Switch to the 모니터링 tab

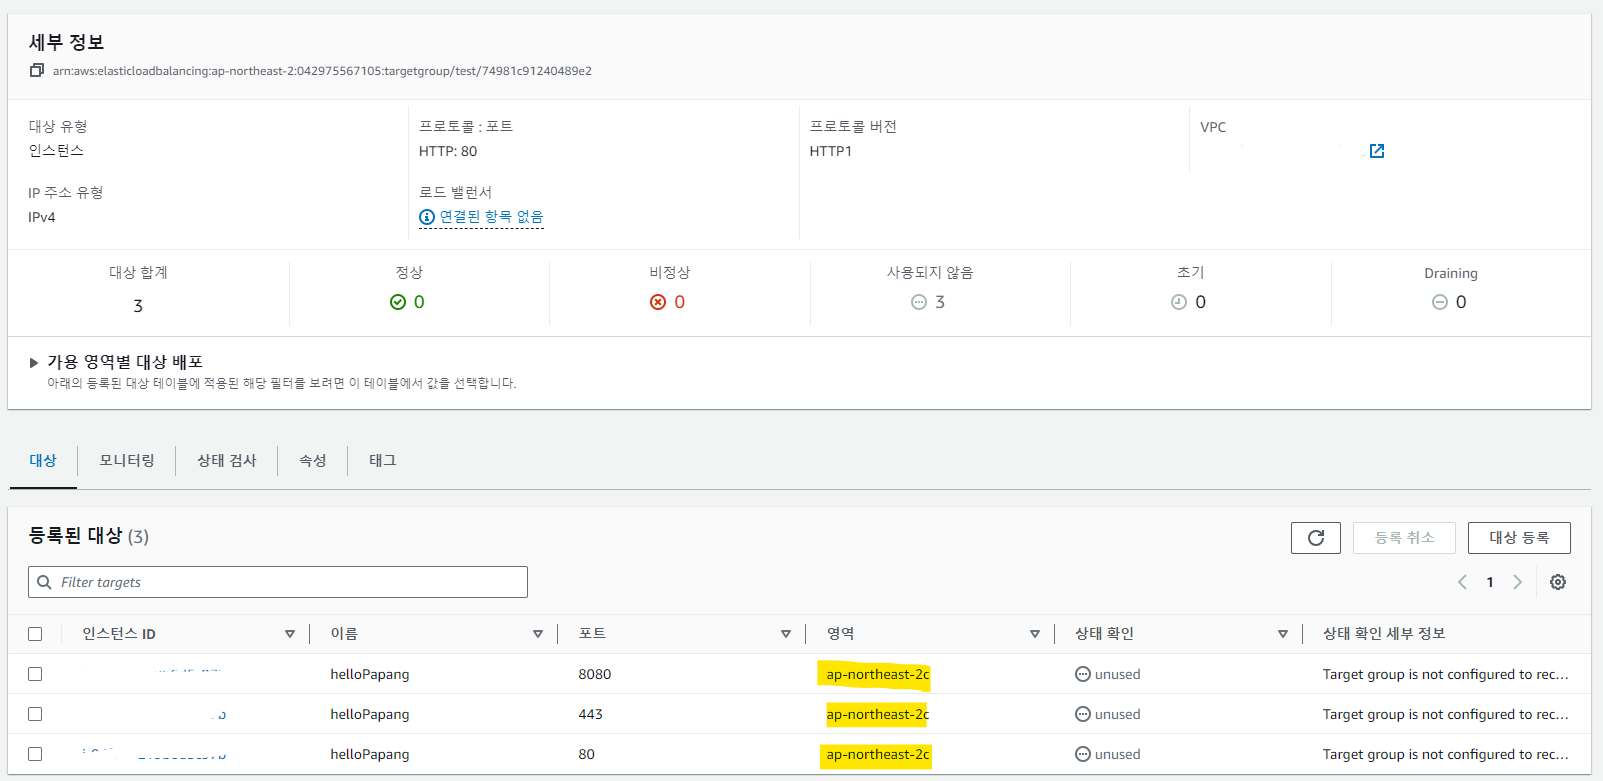pos(127,460)
